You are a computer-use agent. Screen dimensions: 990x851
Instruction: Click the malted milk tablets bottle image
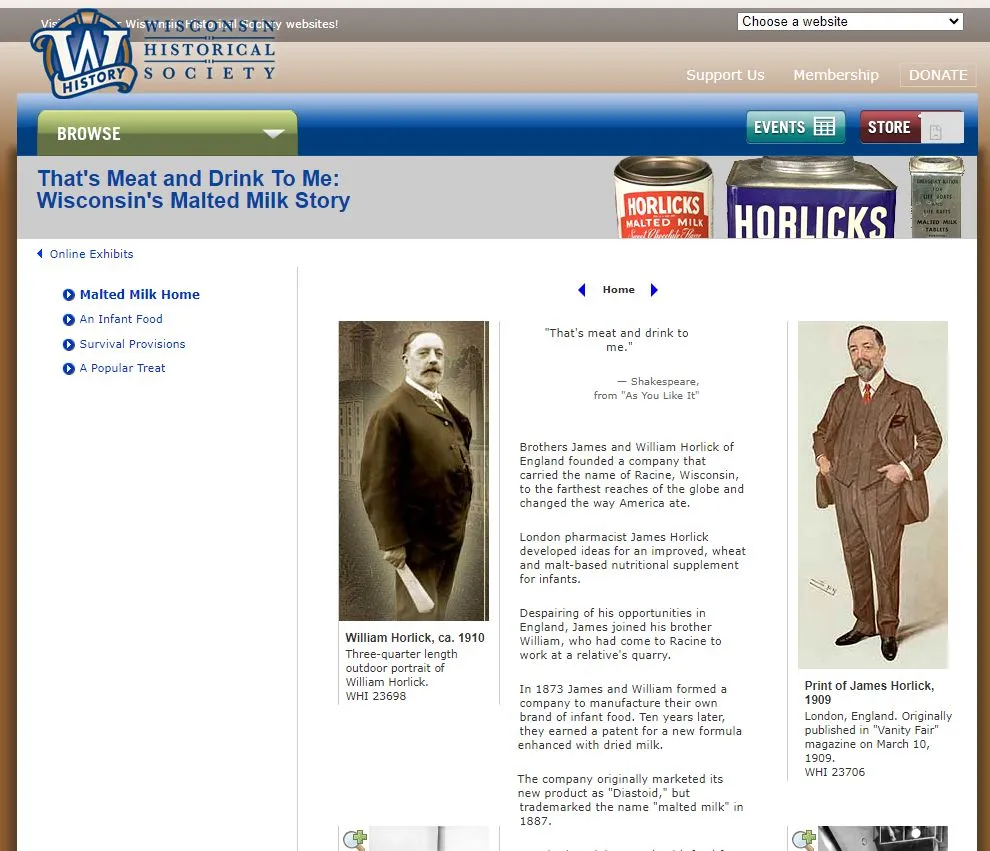tap(936, 198)
